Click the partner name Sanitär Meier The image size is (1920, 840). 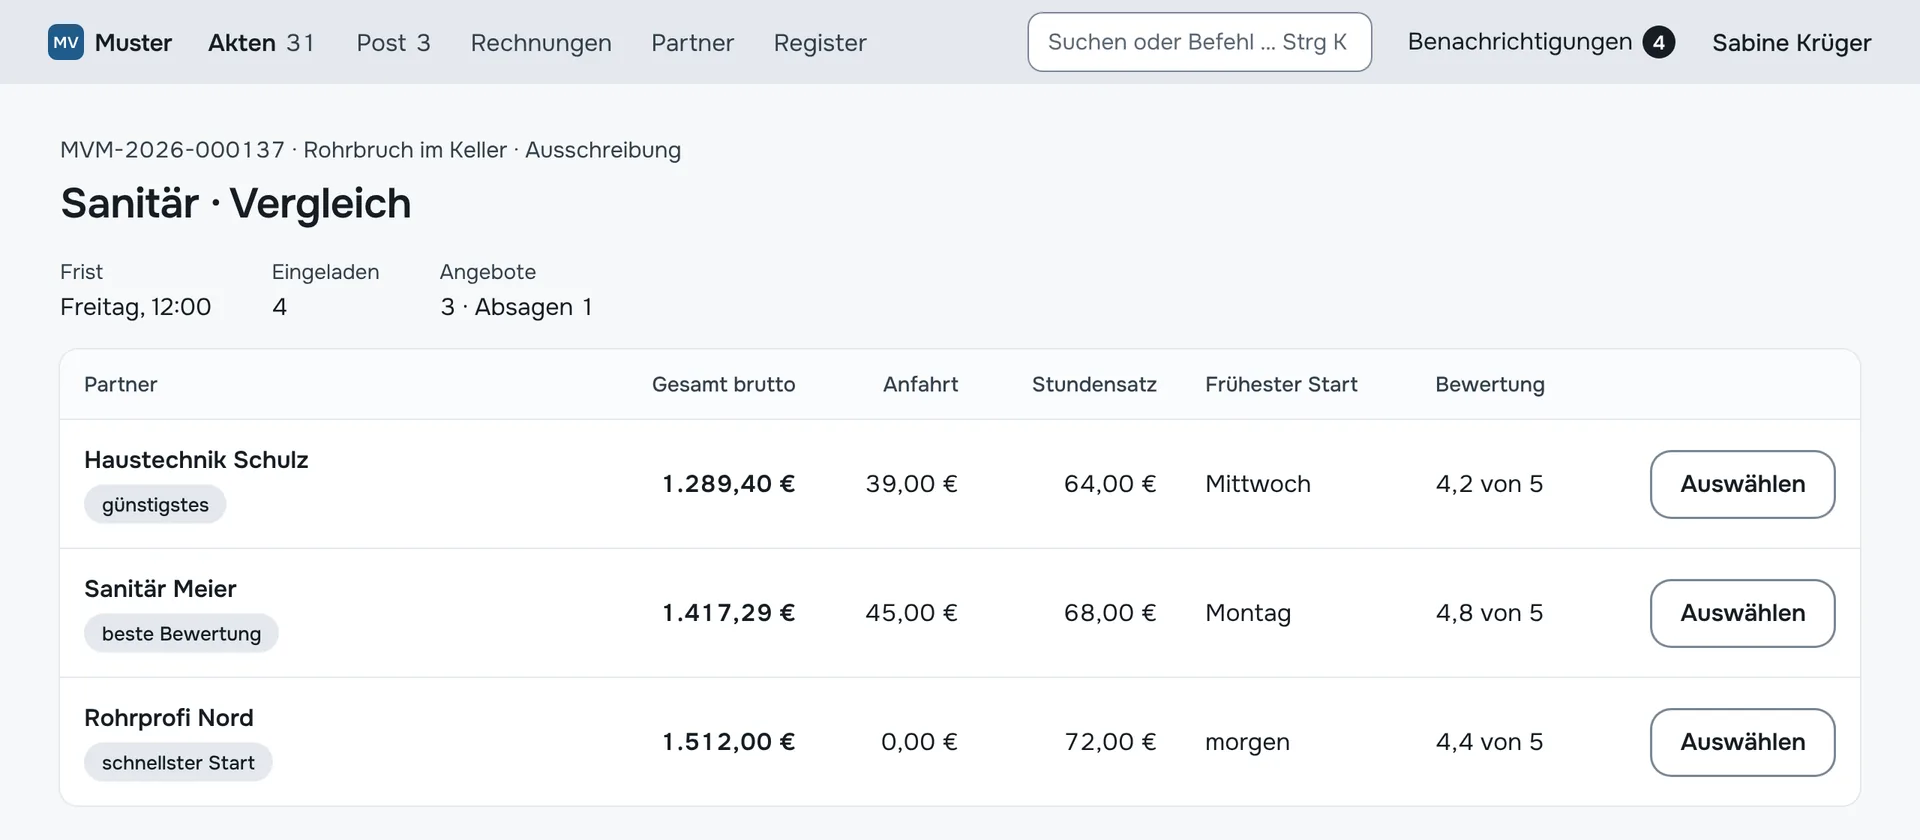pyautogui.click(x=160, y=589)
